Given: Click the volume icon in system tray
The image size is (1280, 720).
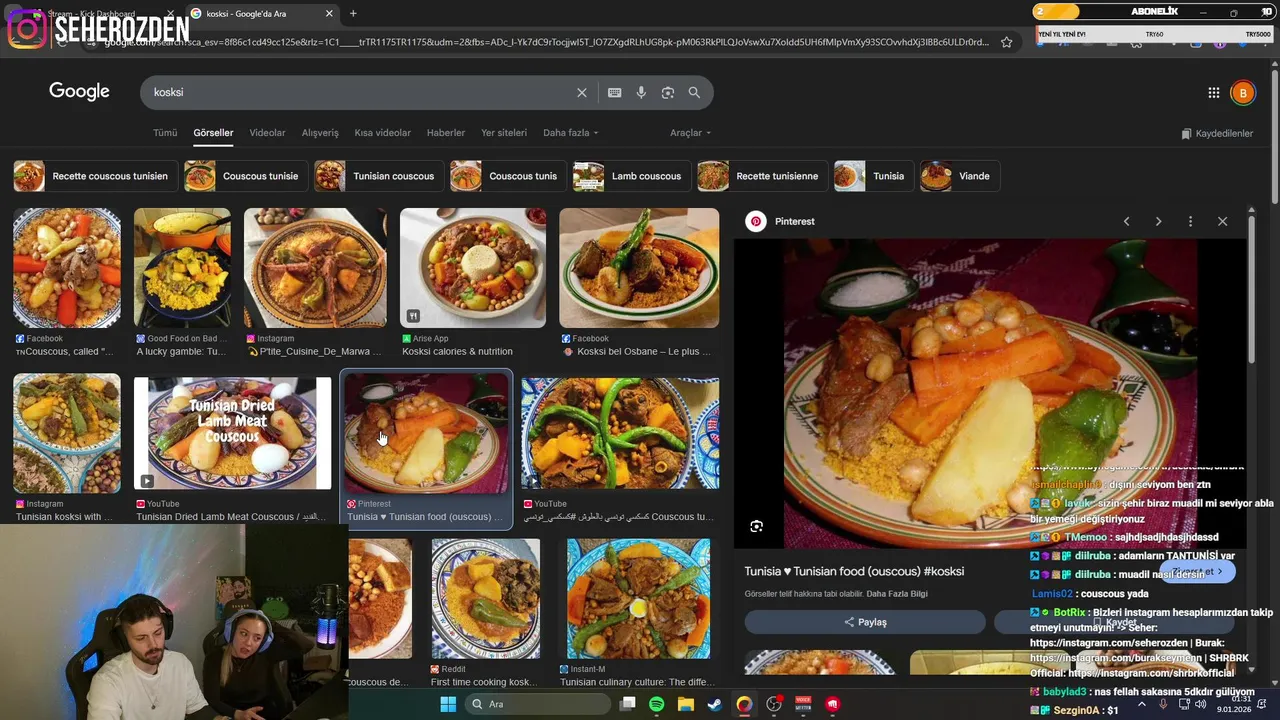Looking at the screenshot, I should tap(1200, 704).
